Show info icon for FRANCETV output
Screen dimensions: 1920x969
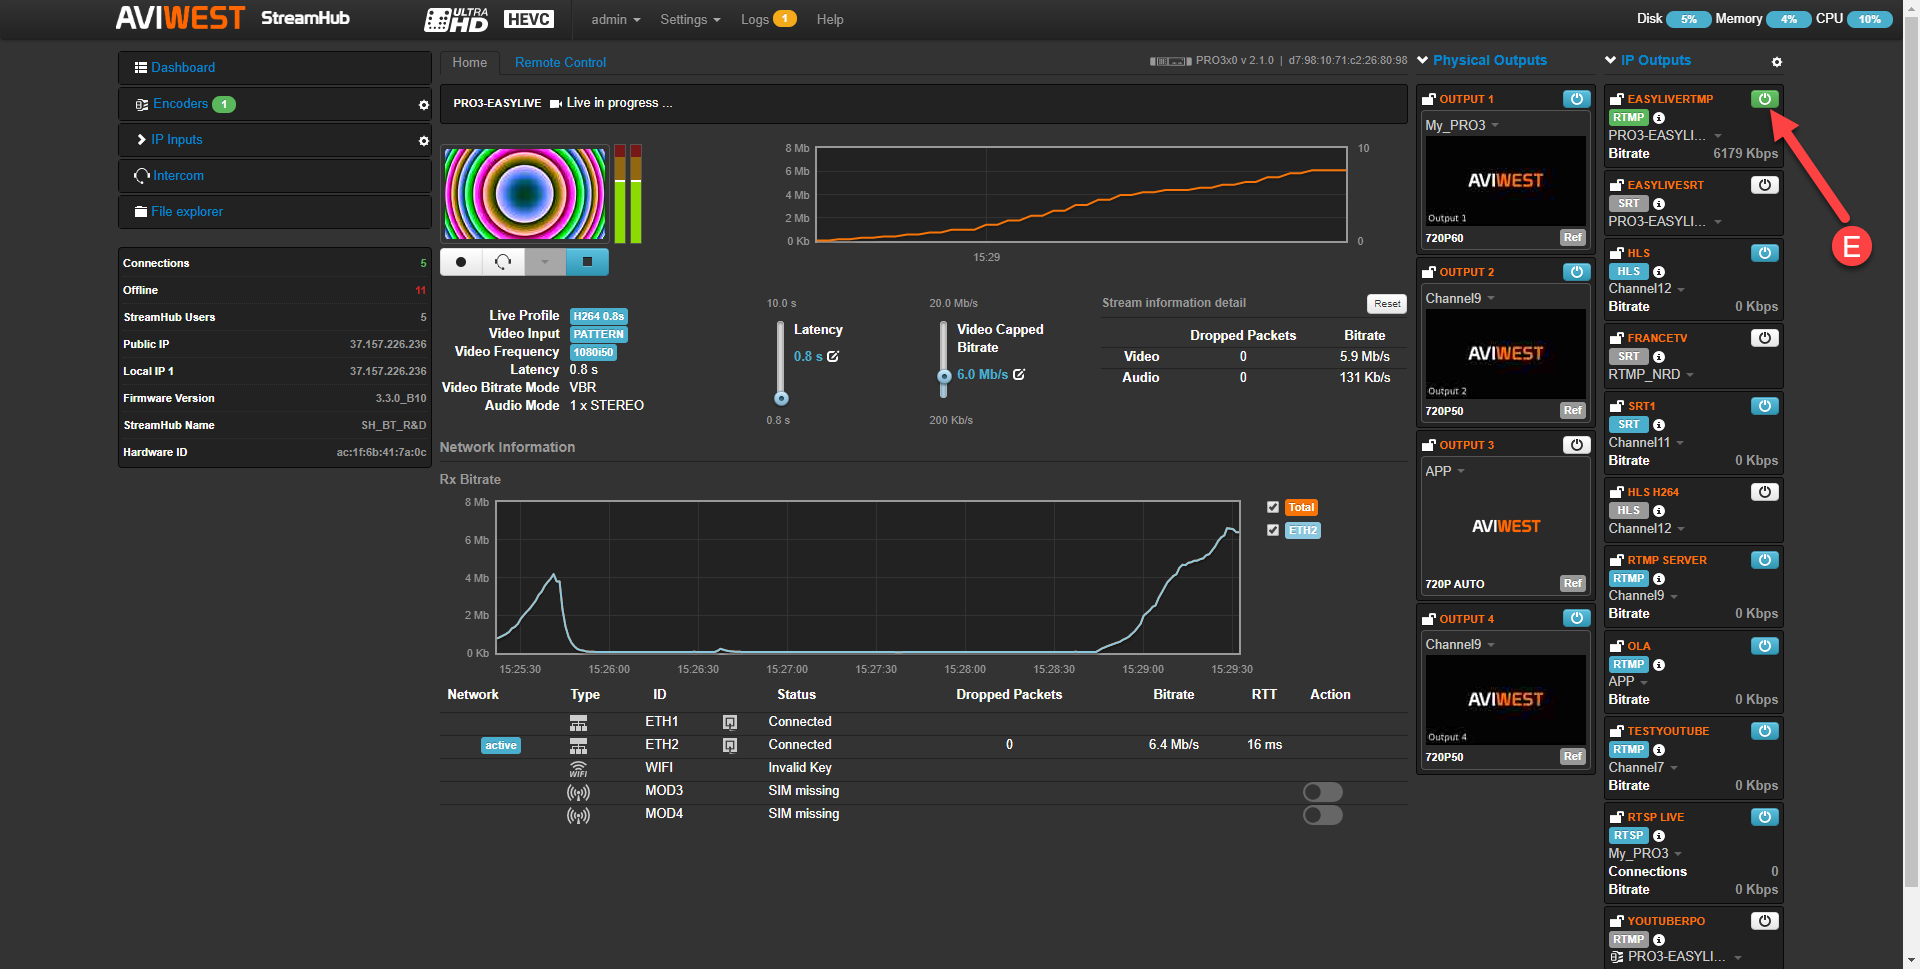[1659, 357]
